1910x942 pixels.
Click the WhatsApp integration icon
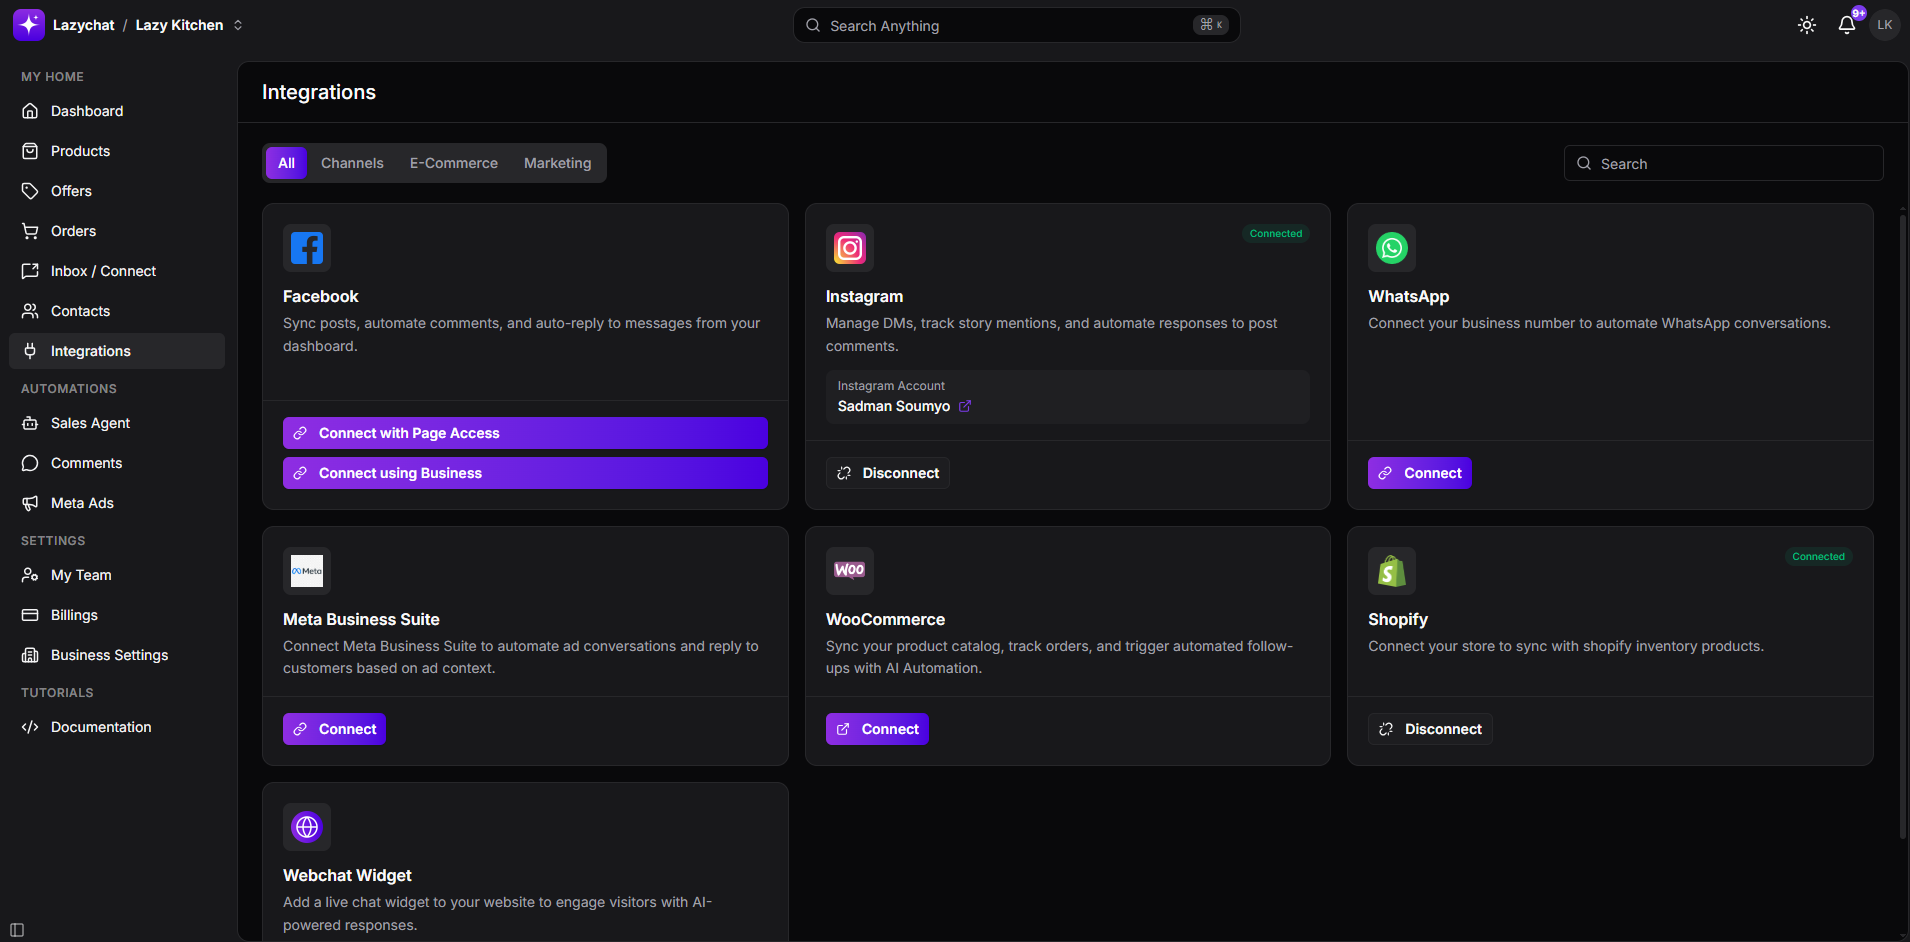tap(1391, 248)
